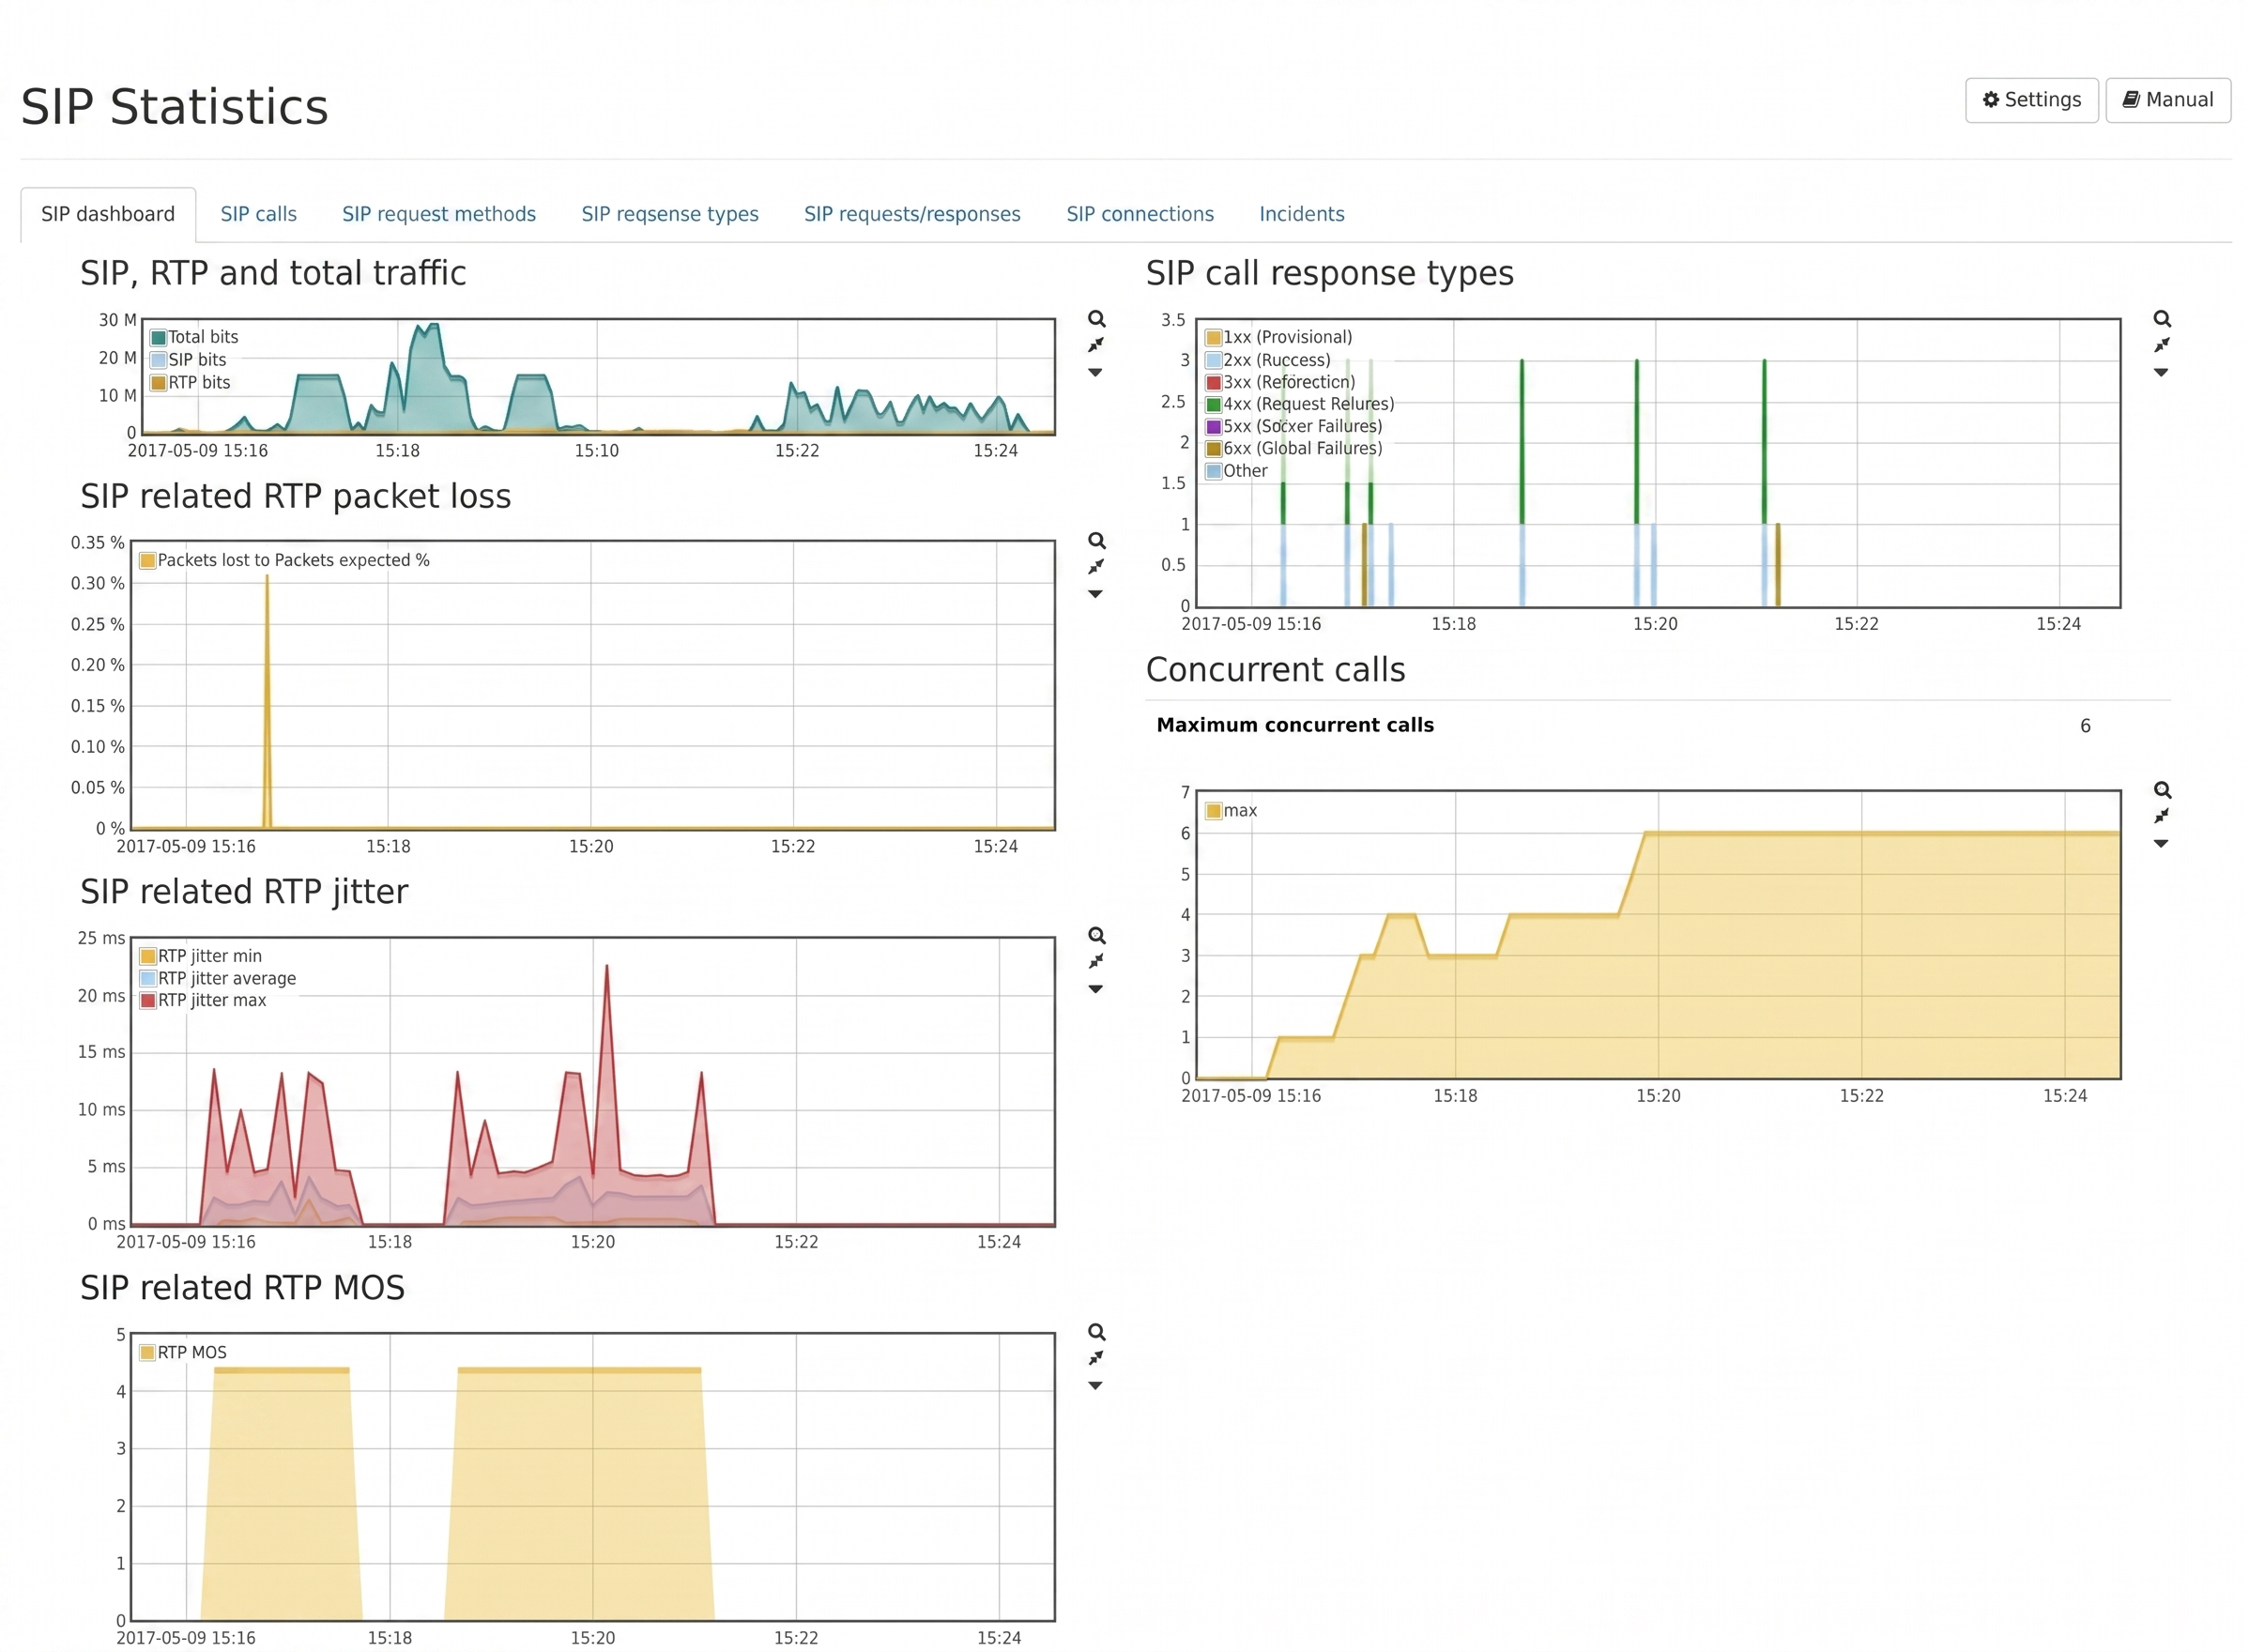Click the Concurrent calls heading
Screen dimensions: 2249x1652
point(1275,669)
